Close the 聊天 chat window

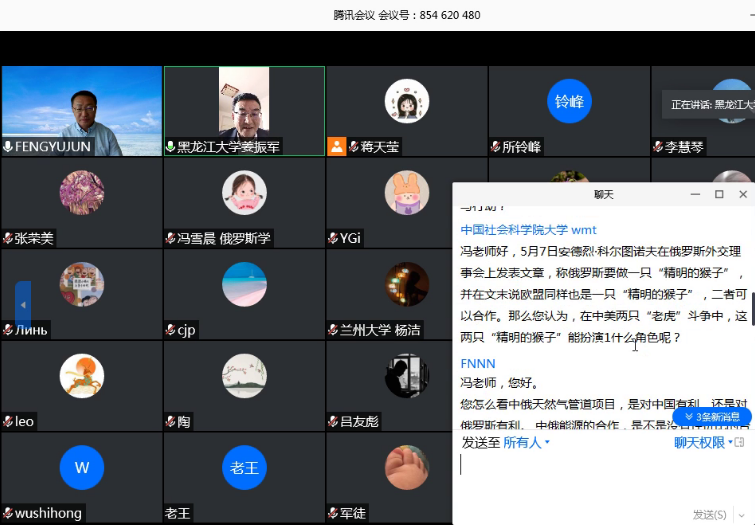(743, 194)
